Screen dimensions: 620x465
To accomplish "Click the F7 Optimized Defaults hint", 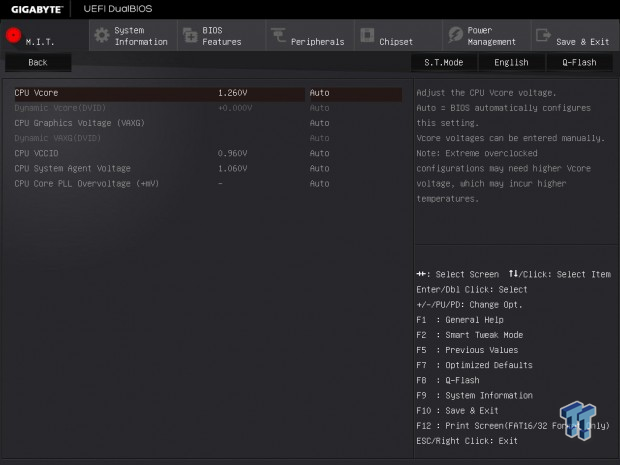I will 474,365.
